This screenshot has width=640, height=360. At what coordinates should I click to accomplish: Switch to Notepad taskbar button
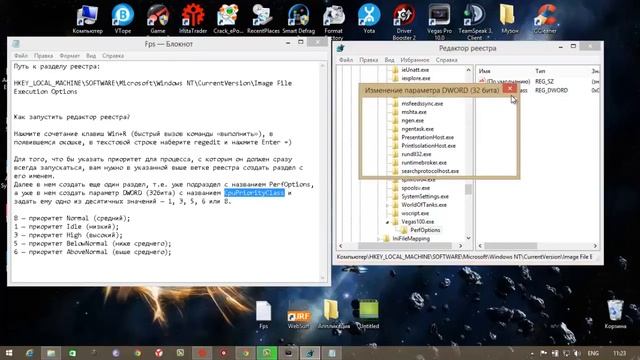[x=332, y=353]
